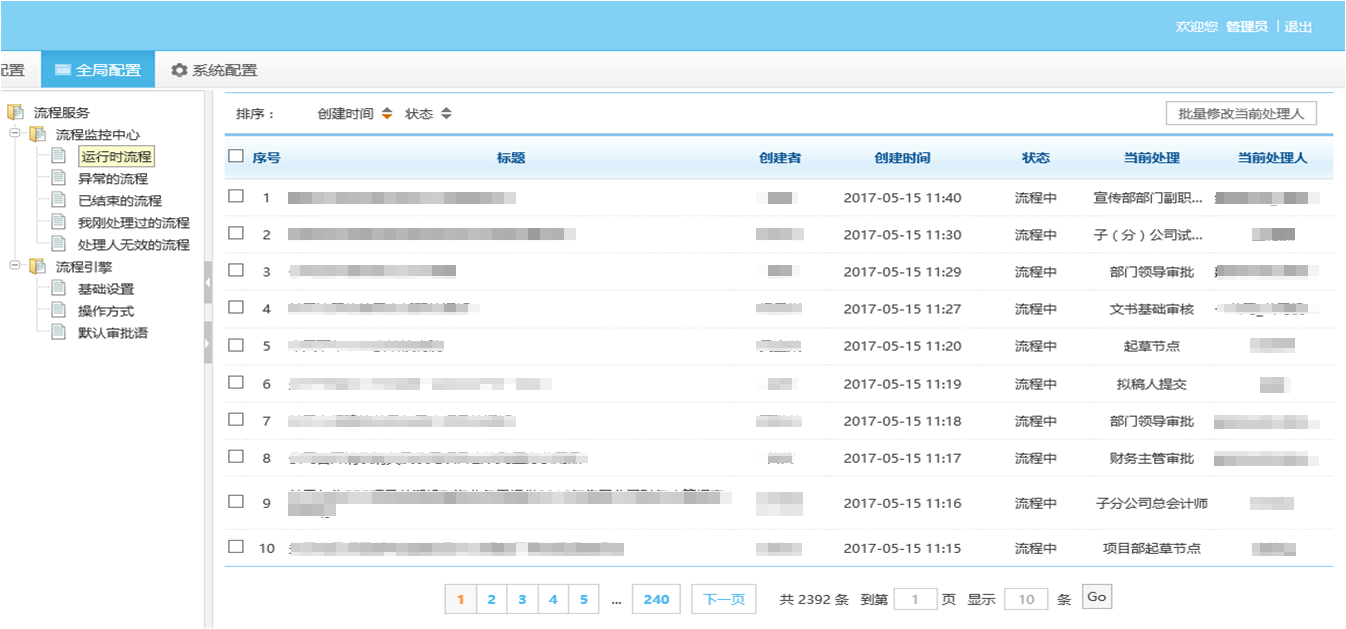Click the 退出 logout link
The image size is (1346, 629).
pyautogui.click(x=1298, y=27)
